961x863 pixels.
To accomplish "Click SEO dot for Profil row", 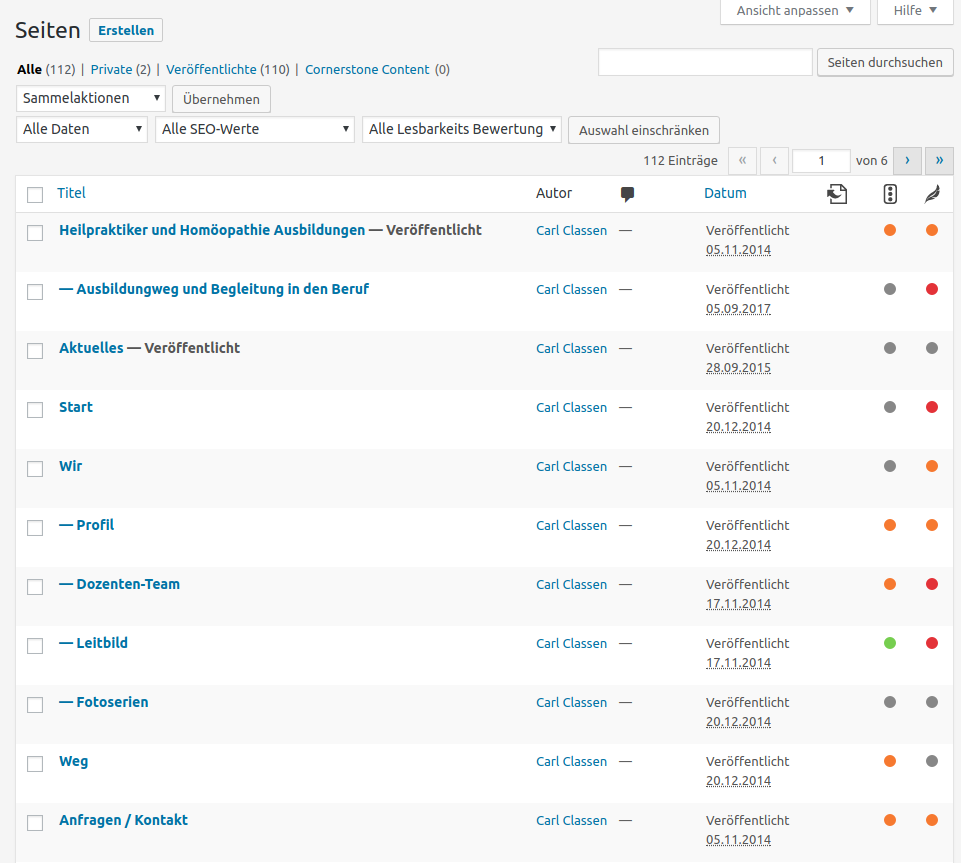I will [890, 525].
